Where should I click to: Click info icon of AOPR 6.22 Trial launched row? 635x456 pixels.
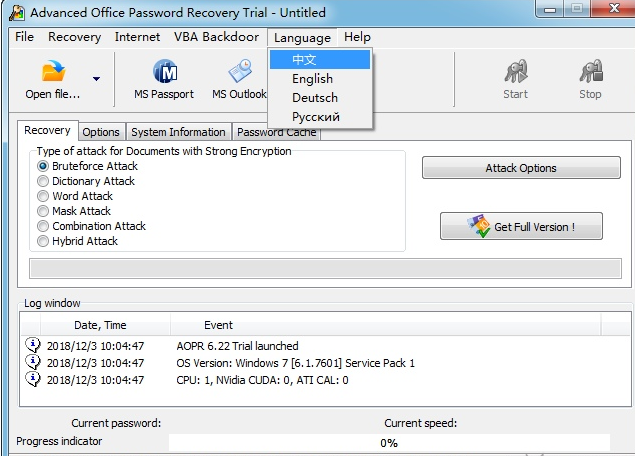pos(33,345)
